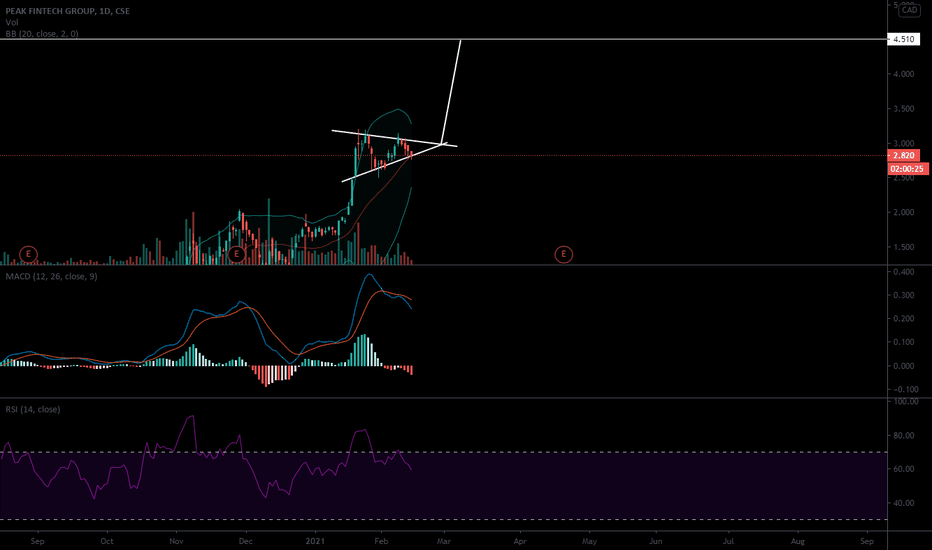
Task: Click the MACD (12, 26, close, 9) label
Action: click(51, 276)
